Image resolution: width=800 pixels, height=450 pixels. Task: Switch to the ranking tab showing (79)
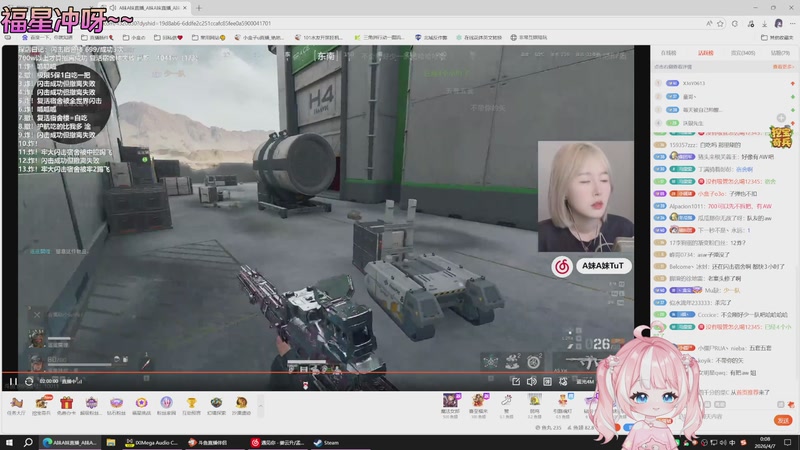[x=780, y=53]
